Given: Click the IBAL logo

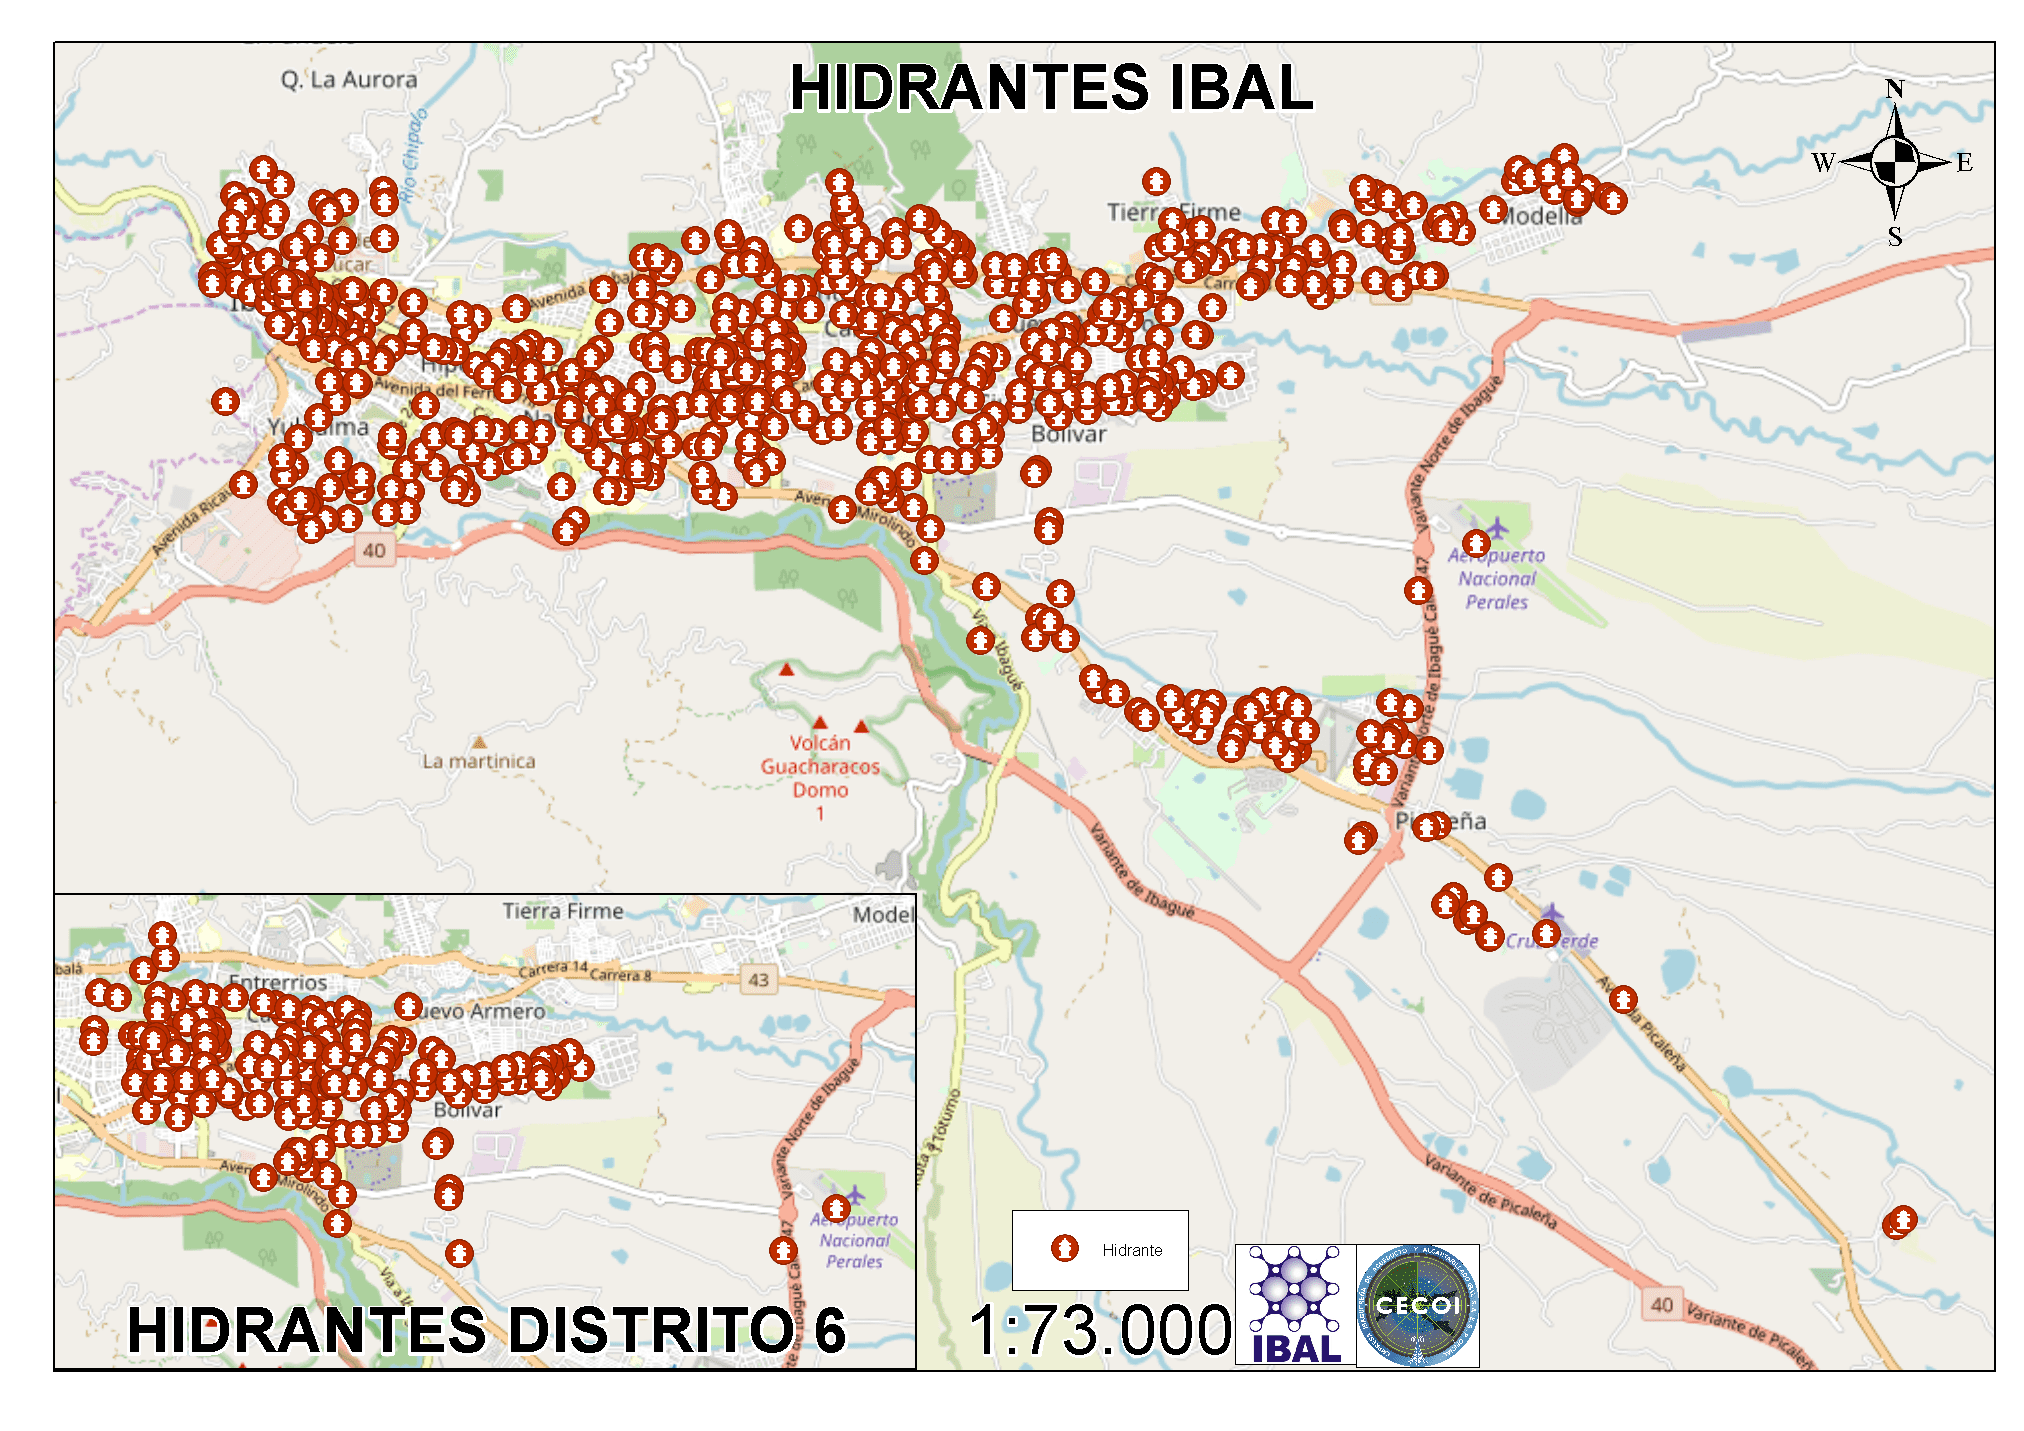Looking at the screenshot, I should click(x=1296, y=1306).
